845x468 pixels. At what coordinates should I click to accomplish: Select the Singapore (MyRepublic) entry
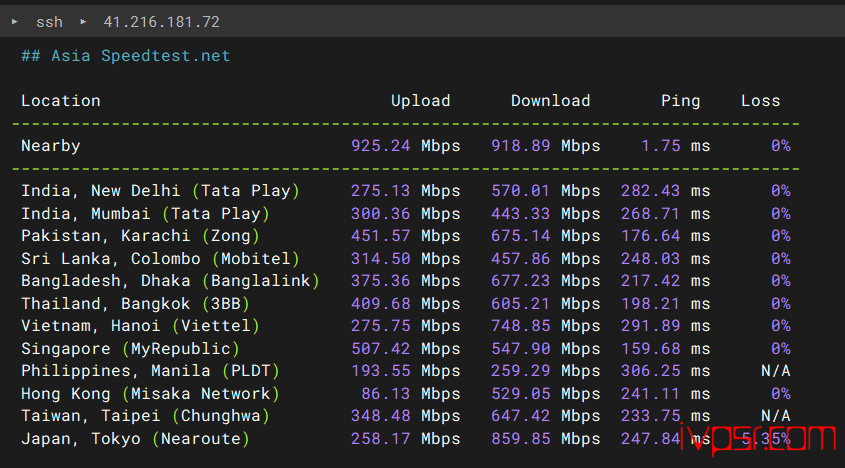coord(130,349)
